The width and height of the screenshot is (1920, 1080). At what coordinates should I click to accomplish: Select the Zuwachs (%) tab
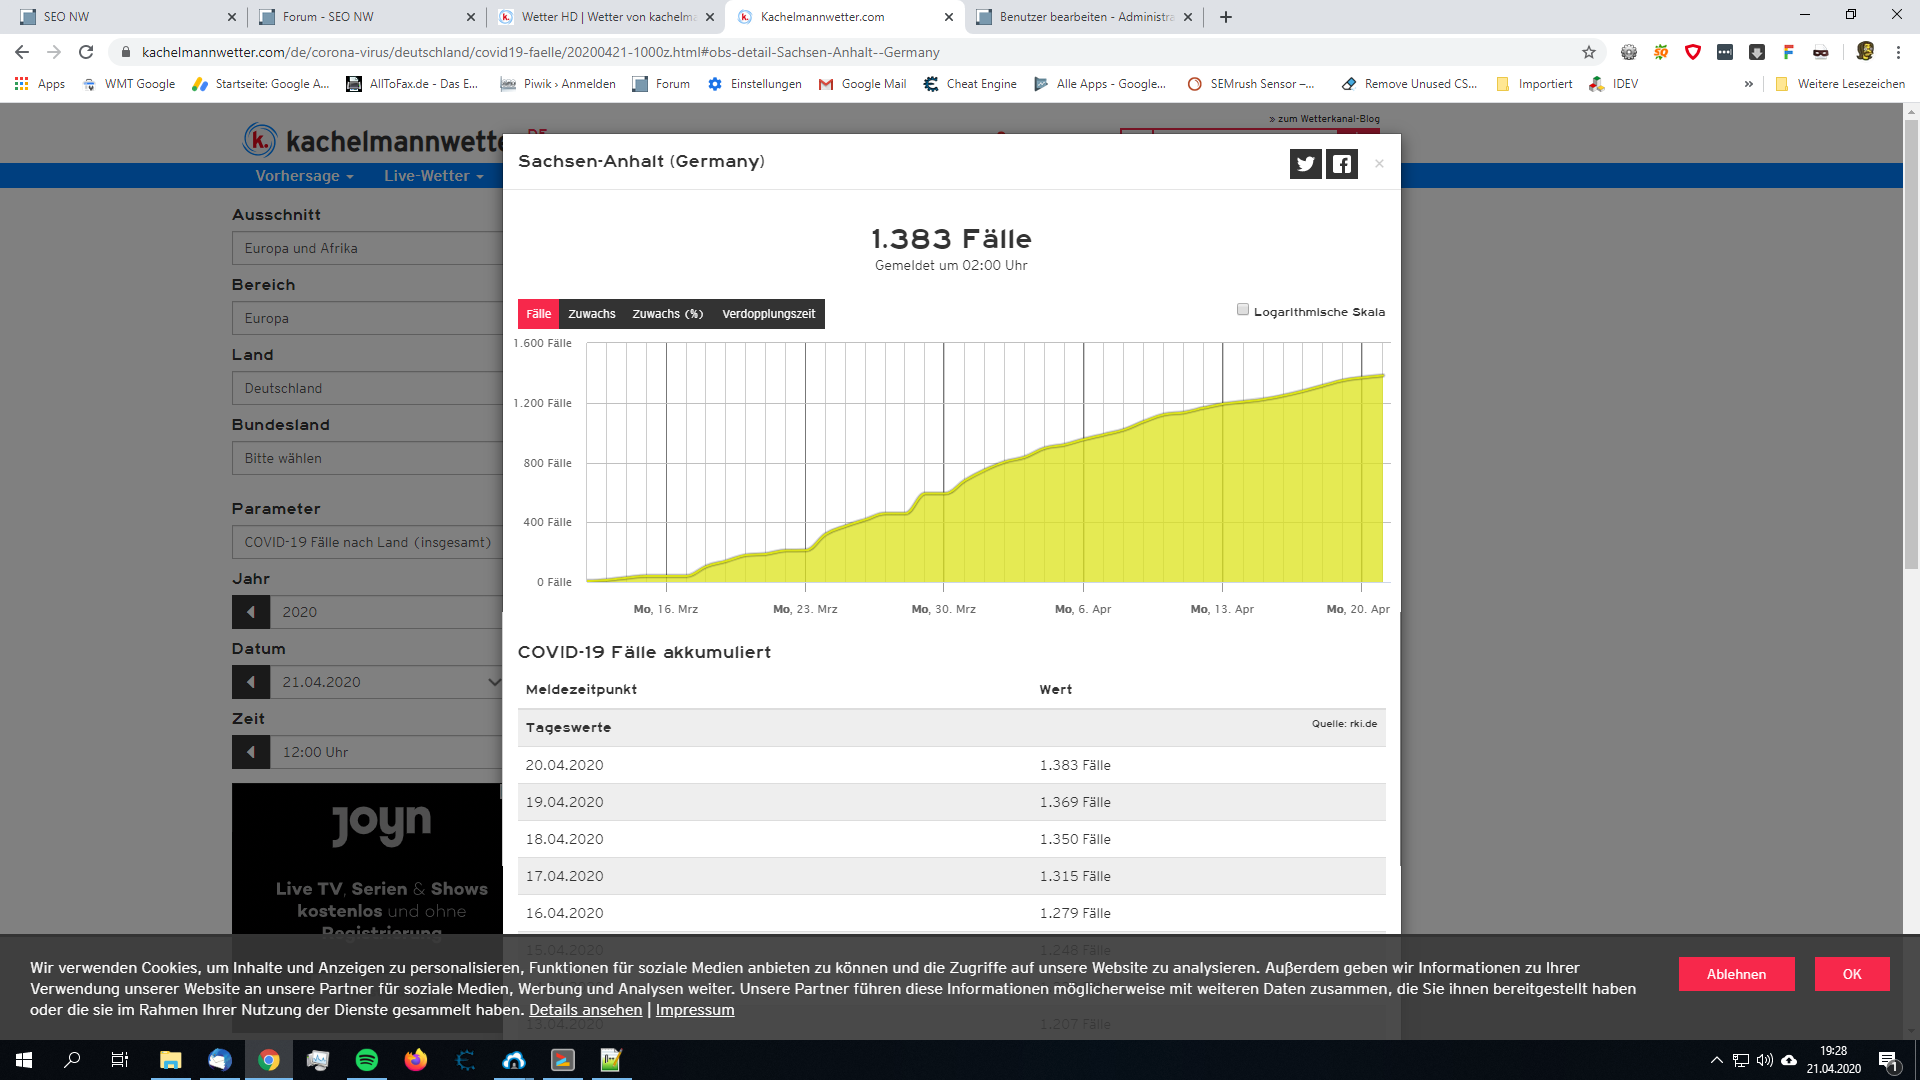coord(667,314)
